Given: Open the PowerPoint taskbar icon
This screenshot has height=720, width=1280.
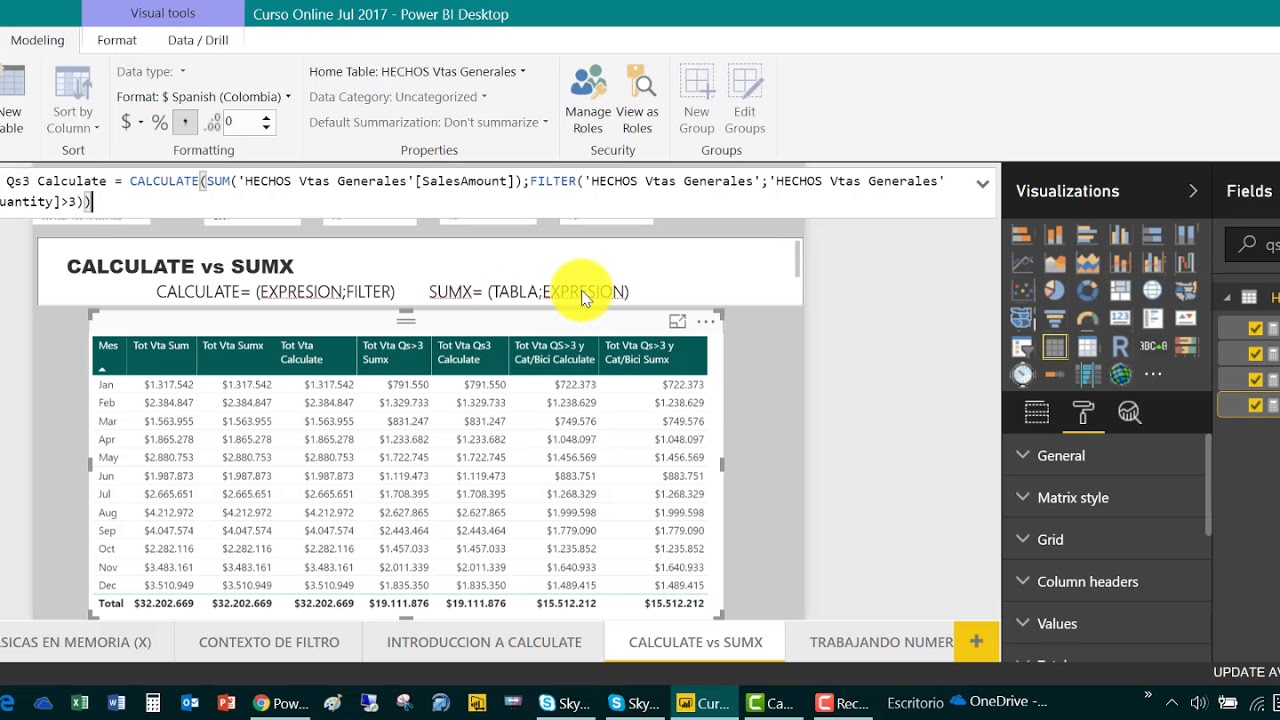Looking at the screenshot, I should pos(226,703).
